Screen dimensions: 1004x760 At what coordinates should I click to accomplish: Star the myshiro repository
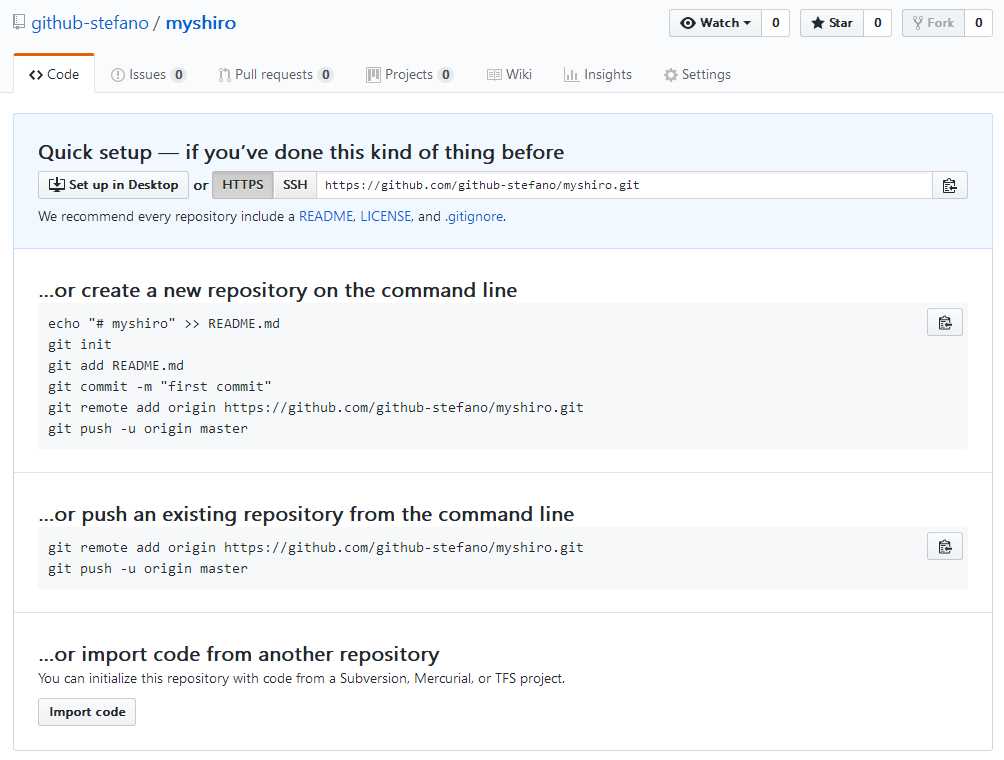tap(832, 23)
